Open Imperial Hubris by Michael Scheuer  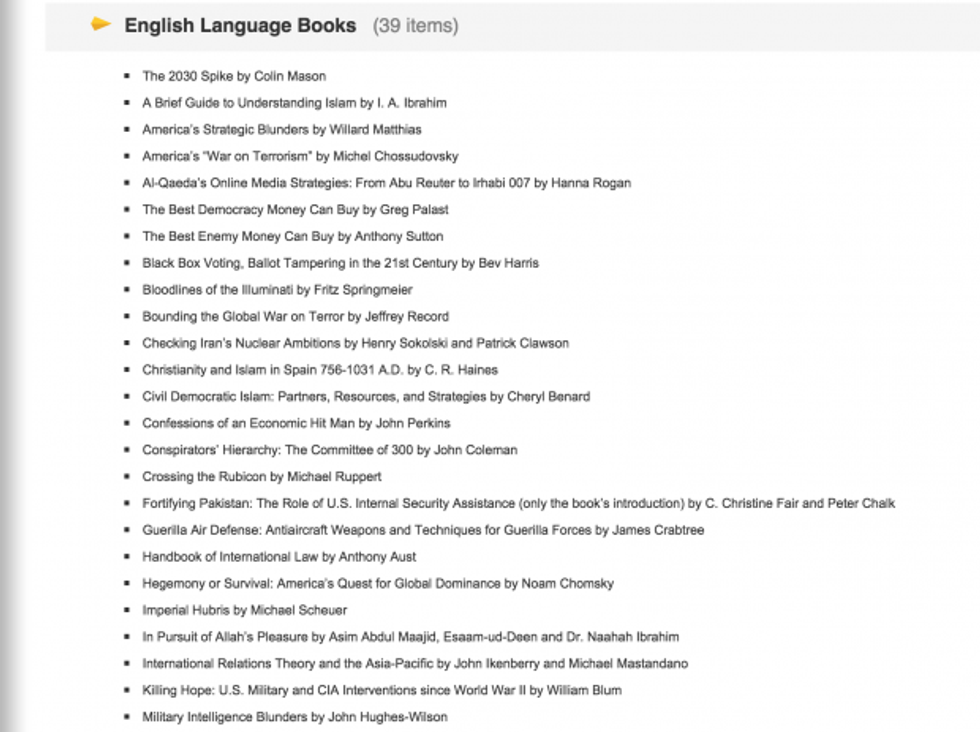coord(244,610)
